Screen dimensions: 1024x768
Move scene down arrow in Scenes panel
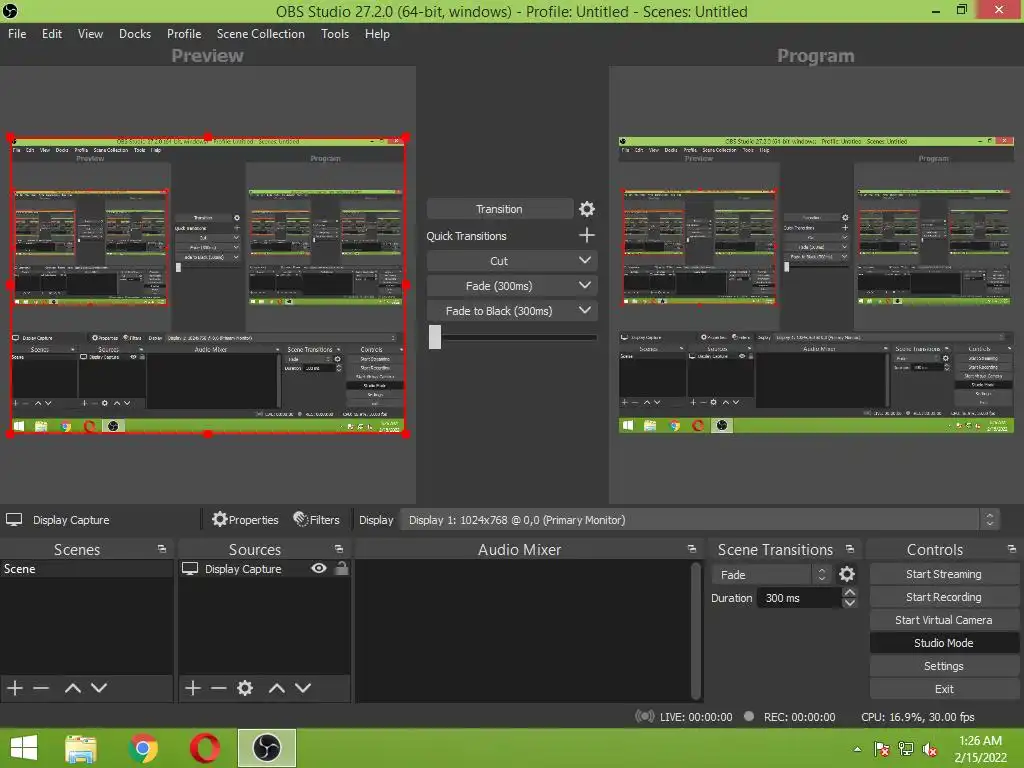tap(99, 688)
